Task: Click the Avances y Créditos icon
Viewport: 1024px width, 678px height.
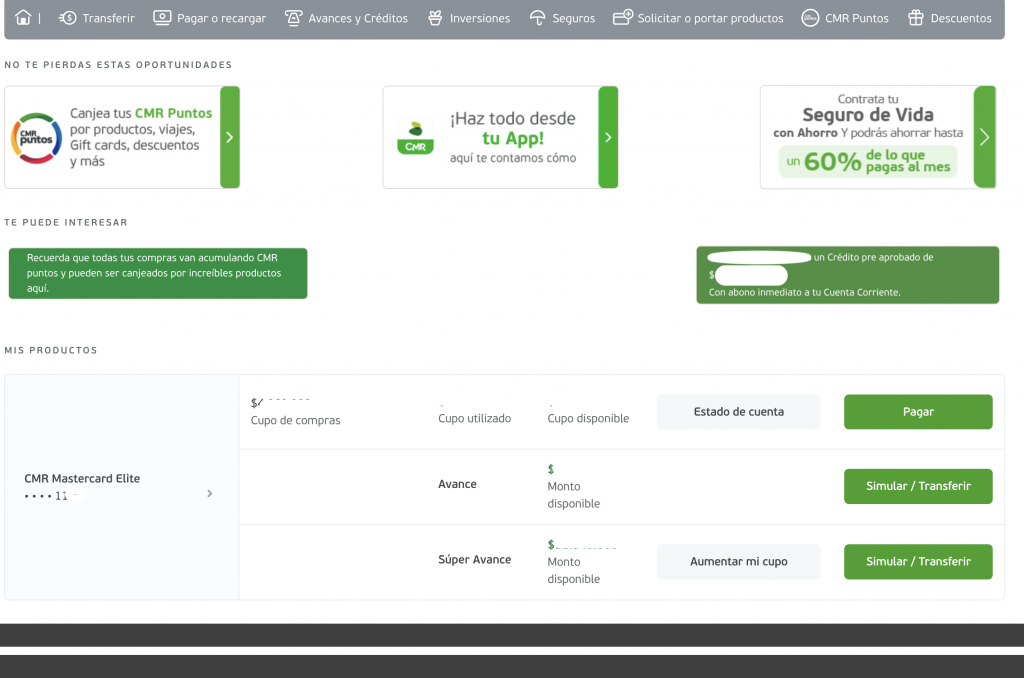Action: tap(293, 18)
